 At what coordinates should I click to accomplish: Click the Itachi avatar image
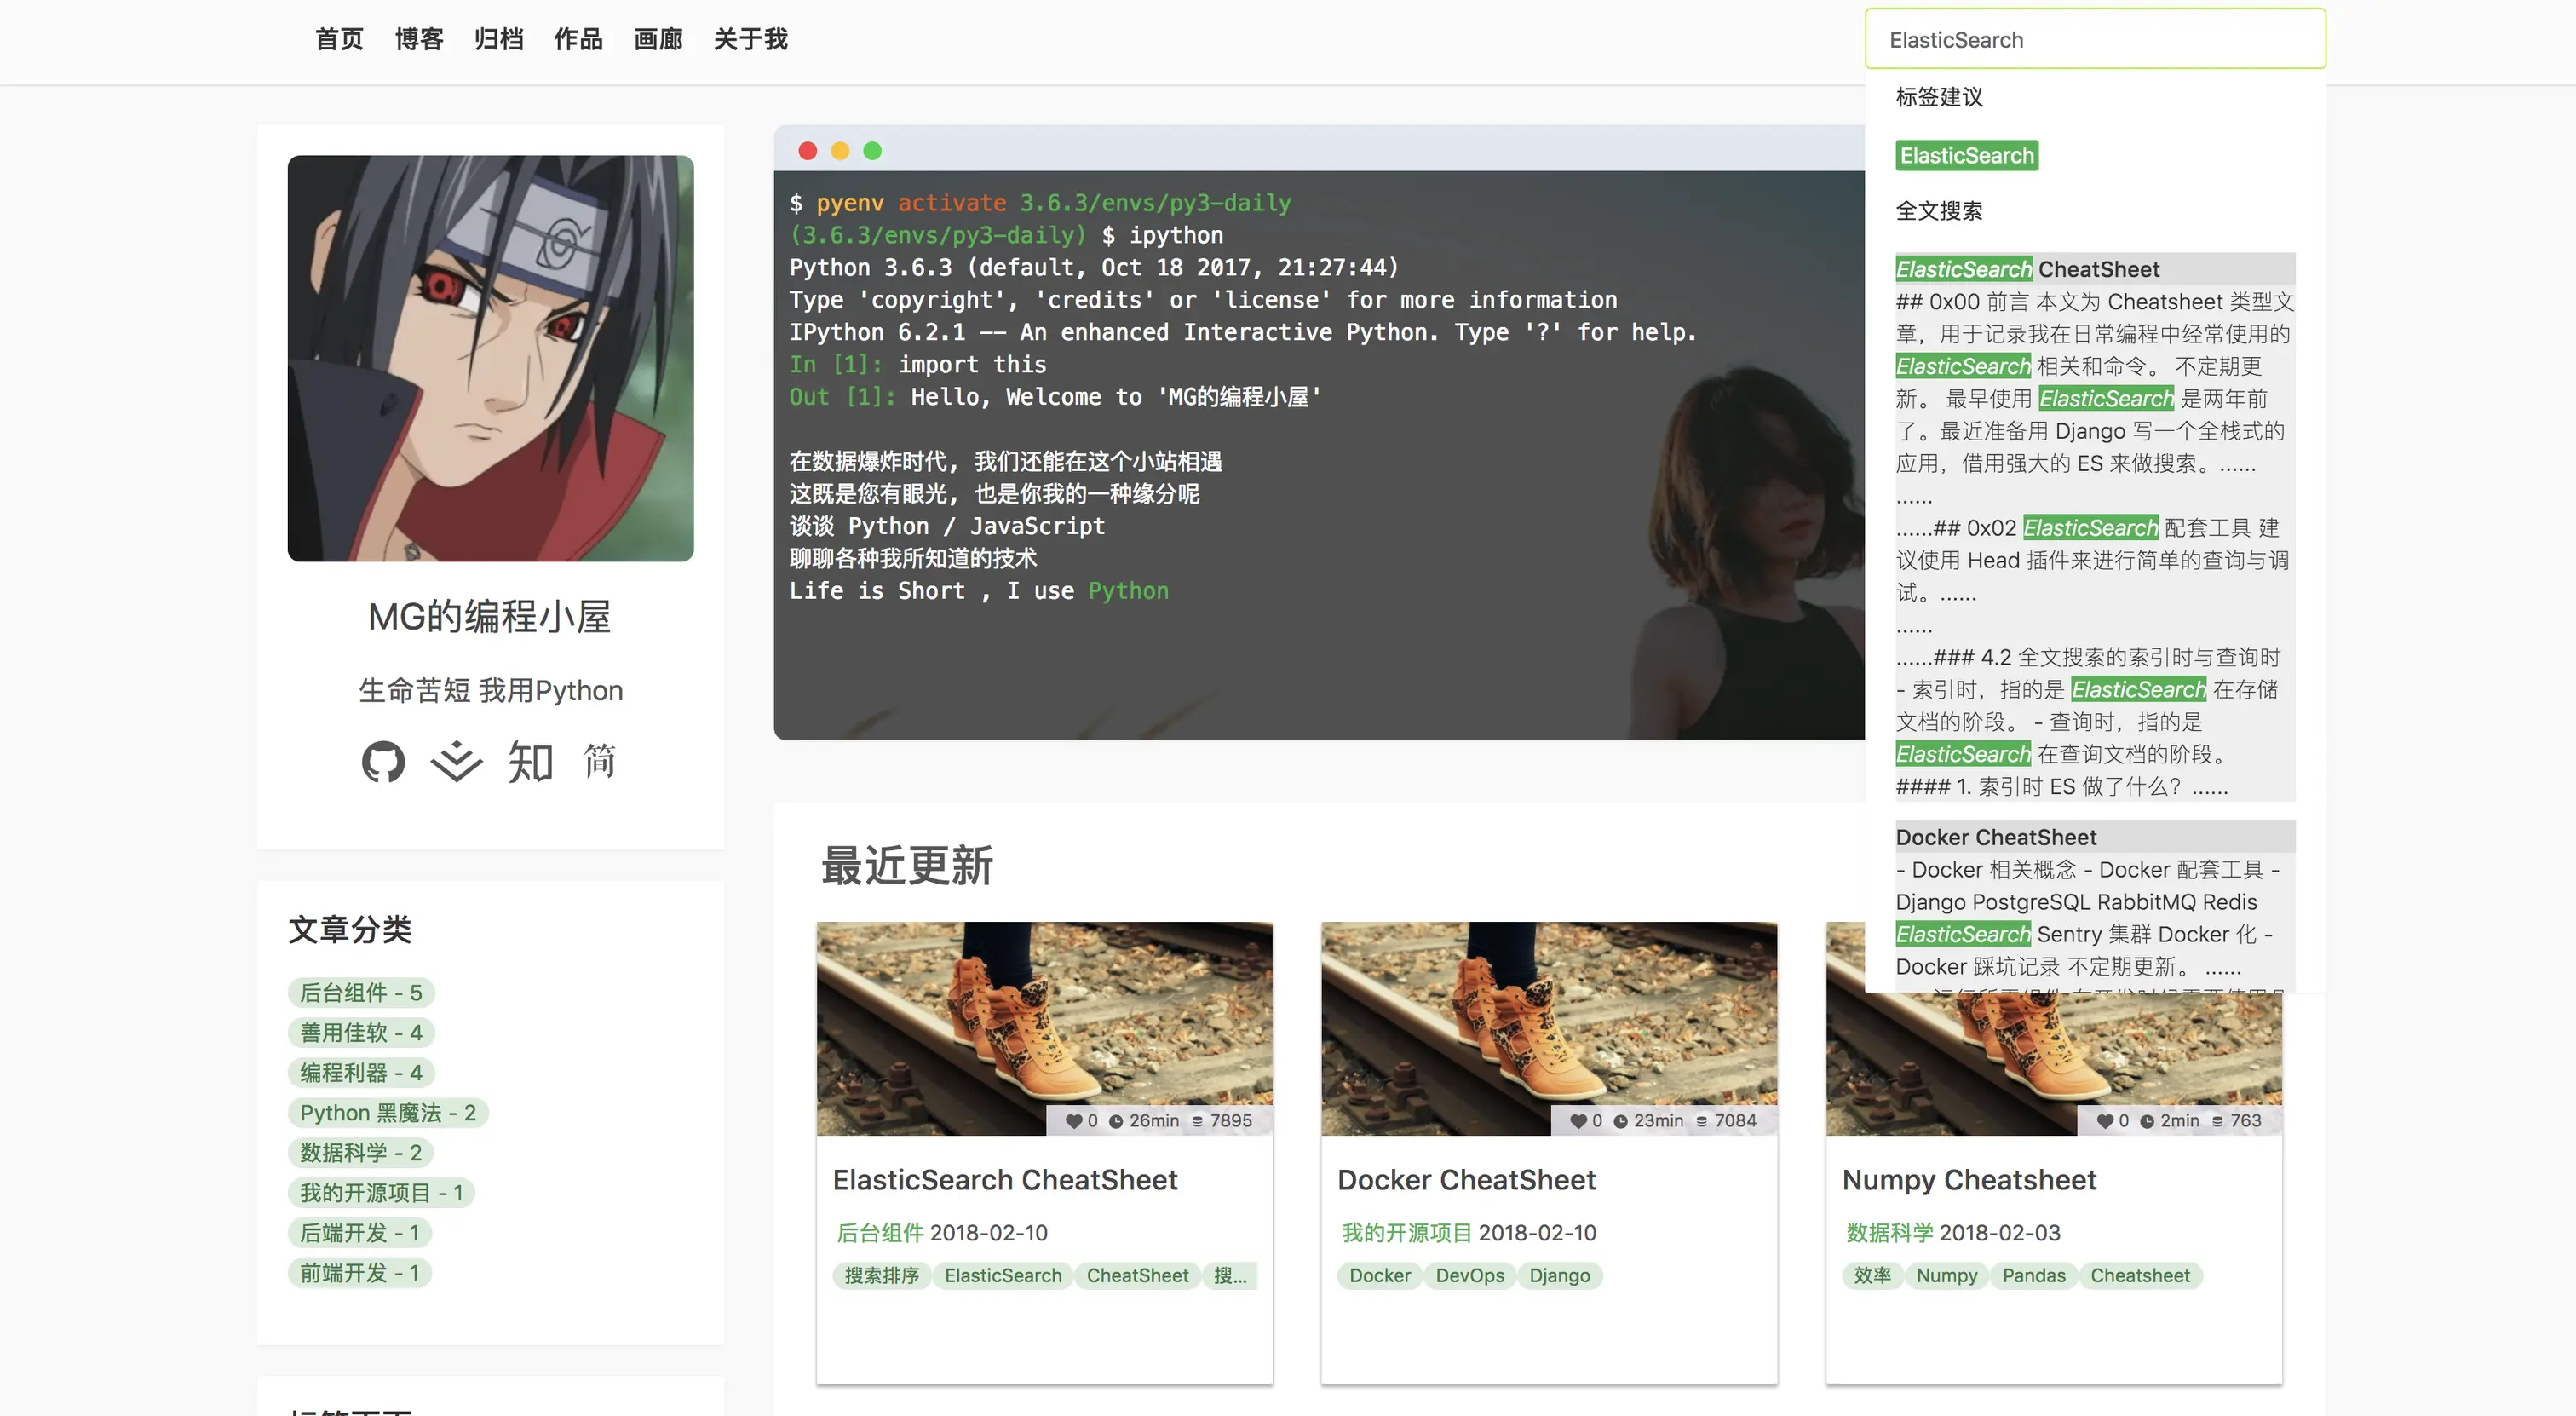click(x=490, y=358)
